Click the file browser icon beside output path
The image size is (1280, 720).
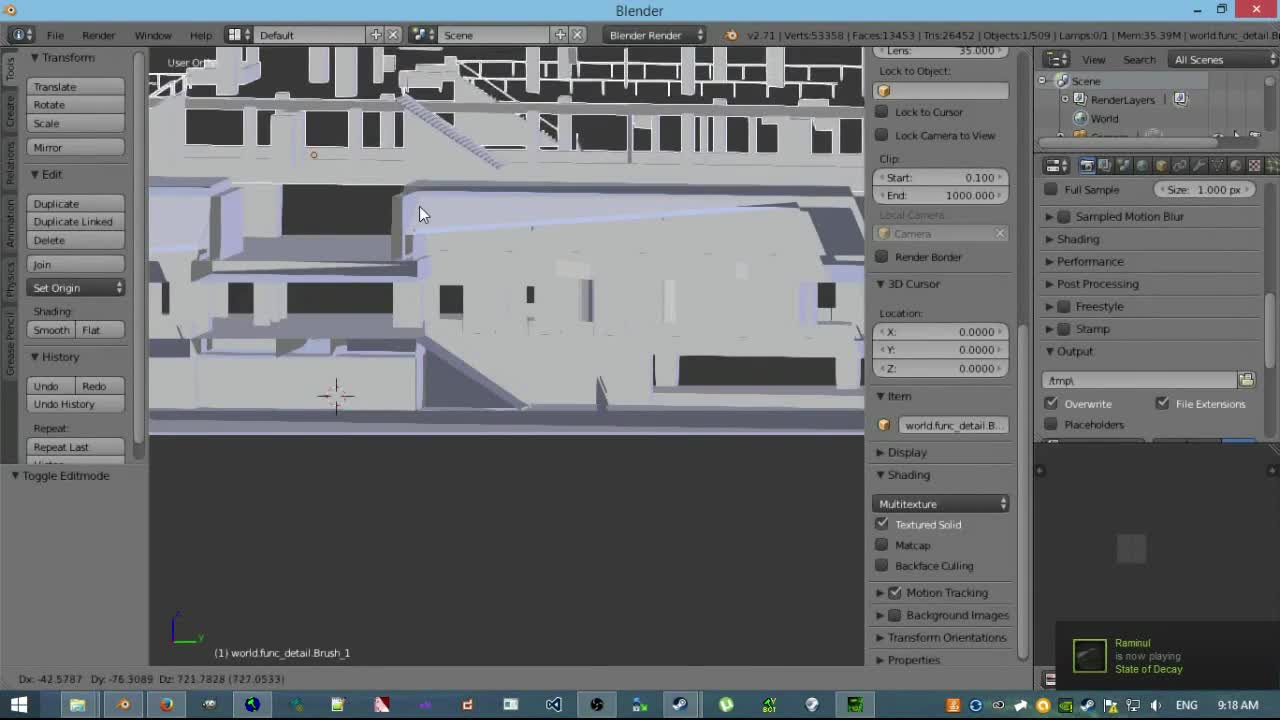pyautogui.click(x=1245, y=380)
